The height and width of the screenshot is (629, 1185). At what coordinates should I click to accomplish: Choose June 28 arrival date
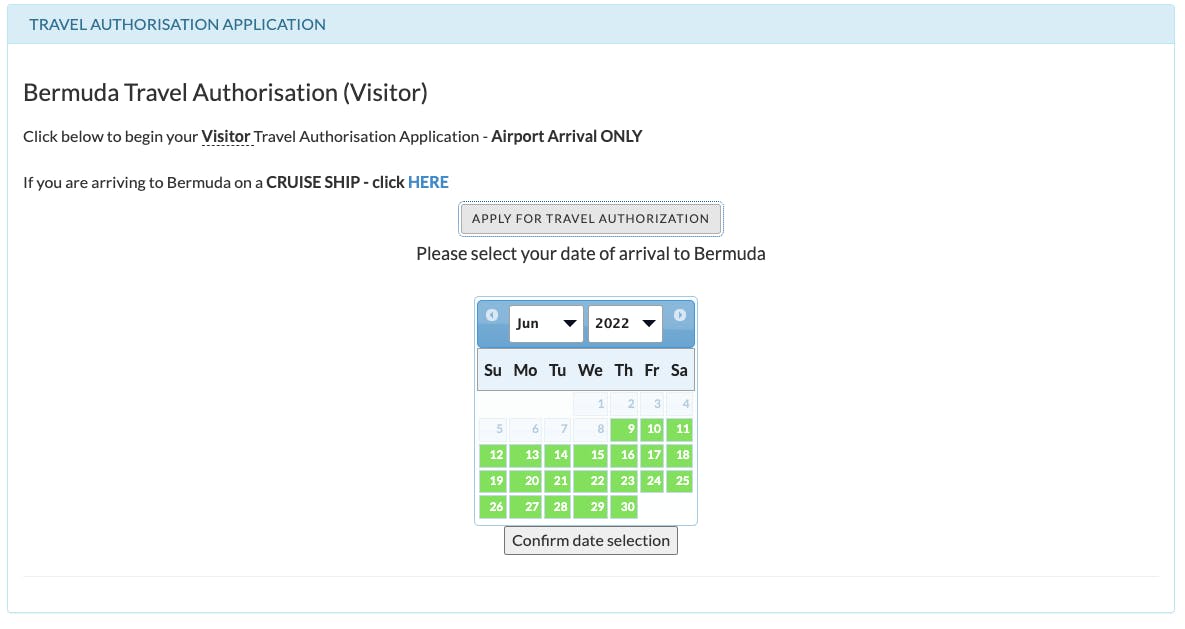[x=558, y=508]
